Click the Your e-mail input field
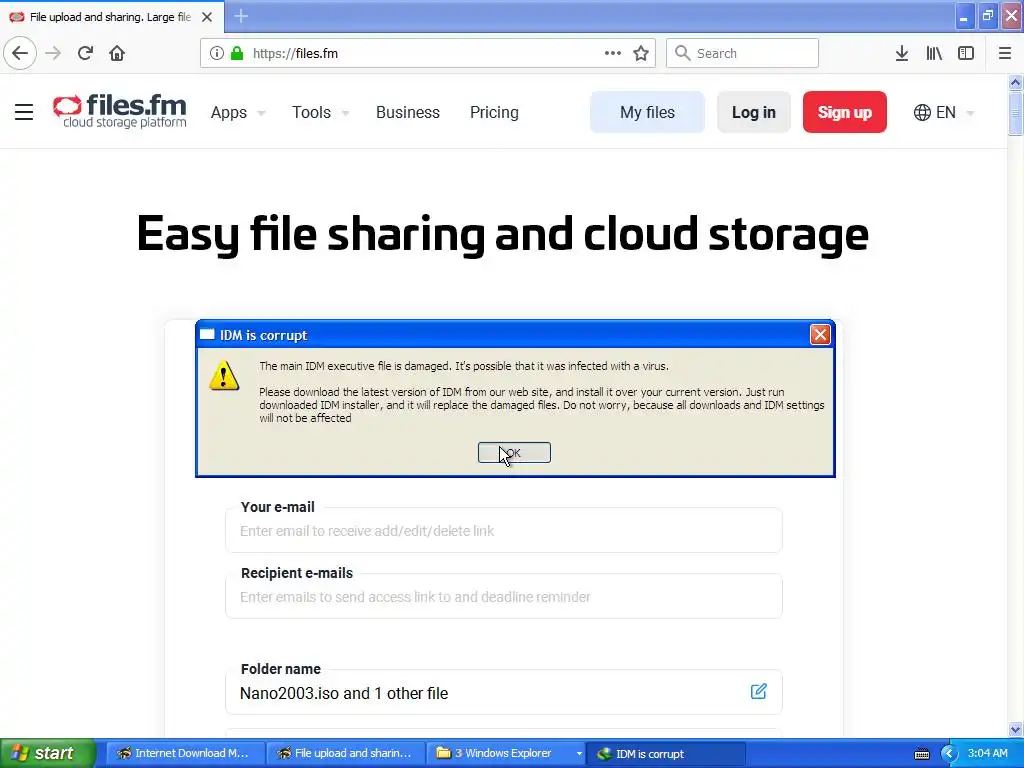The height and width of the screenshot is (768, 1024). coord(504,531)
